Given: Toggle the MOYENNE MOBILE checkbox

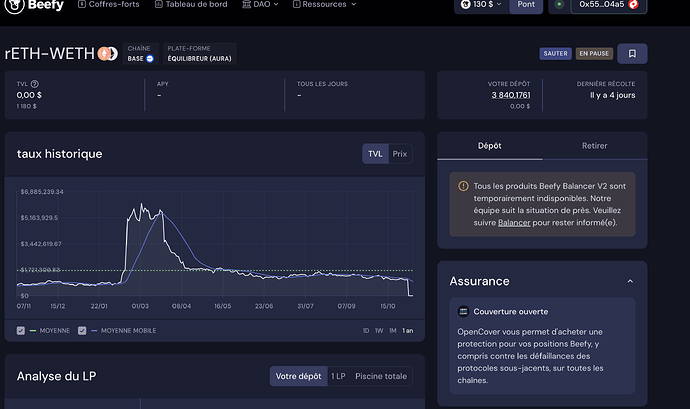Looking at the screenshot, I should [82, 330].
